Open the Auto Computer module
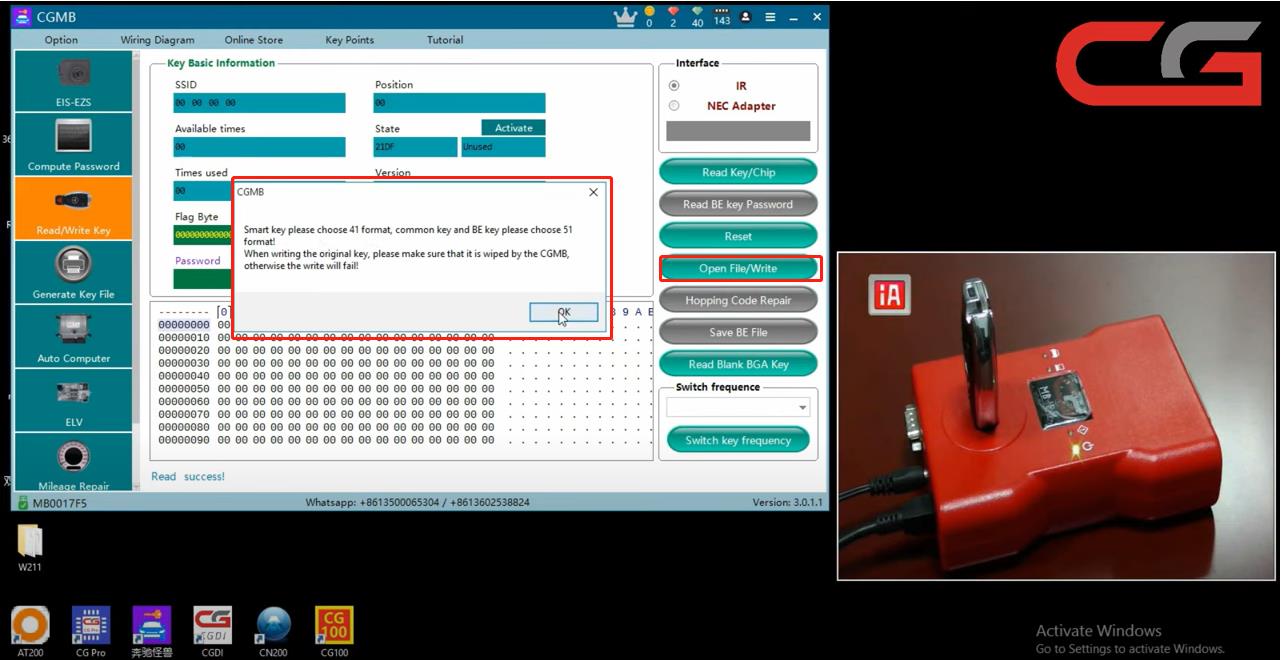This screenshot has width=1281, height=660. (x=74, y=337)
